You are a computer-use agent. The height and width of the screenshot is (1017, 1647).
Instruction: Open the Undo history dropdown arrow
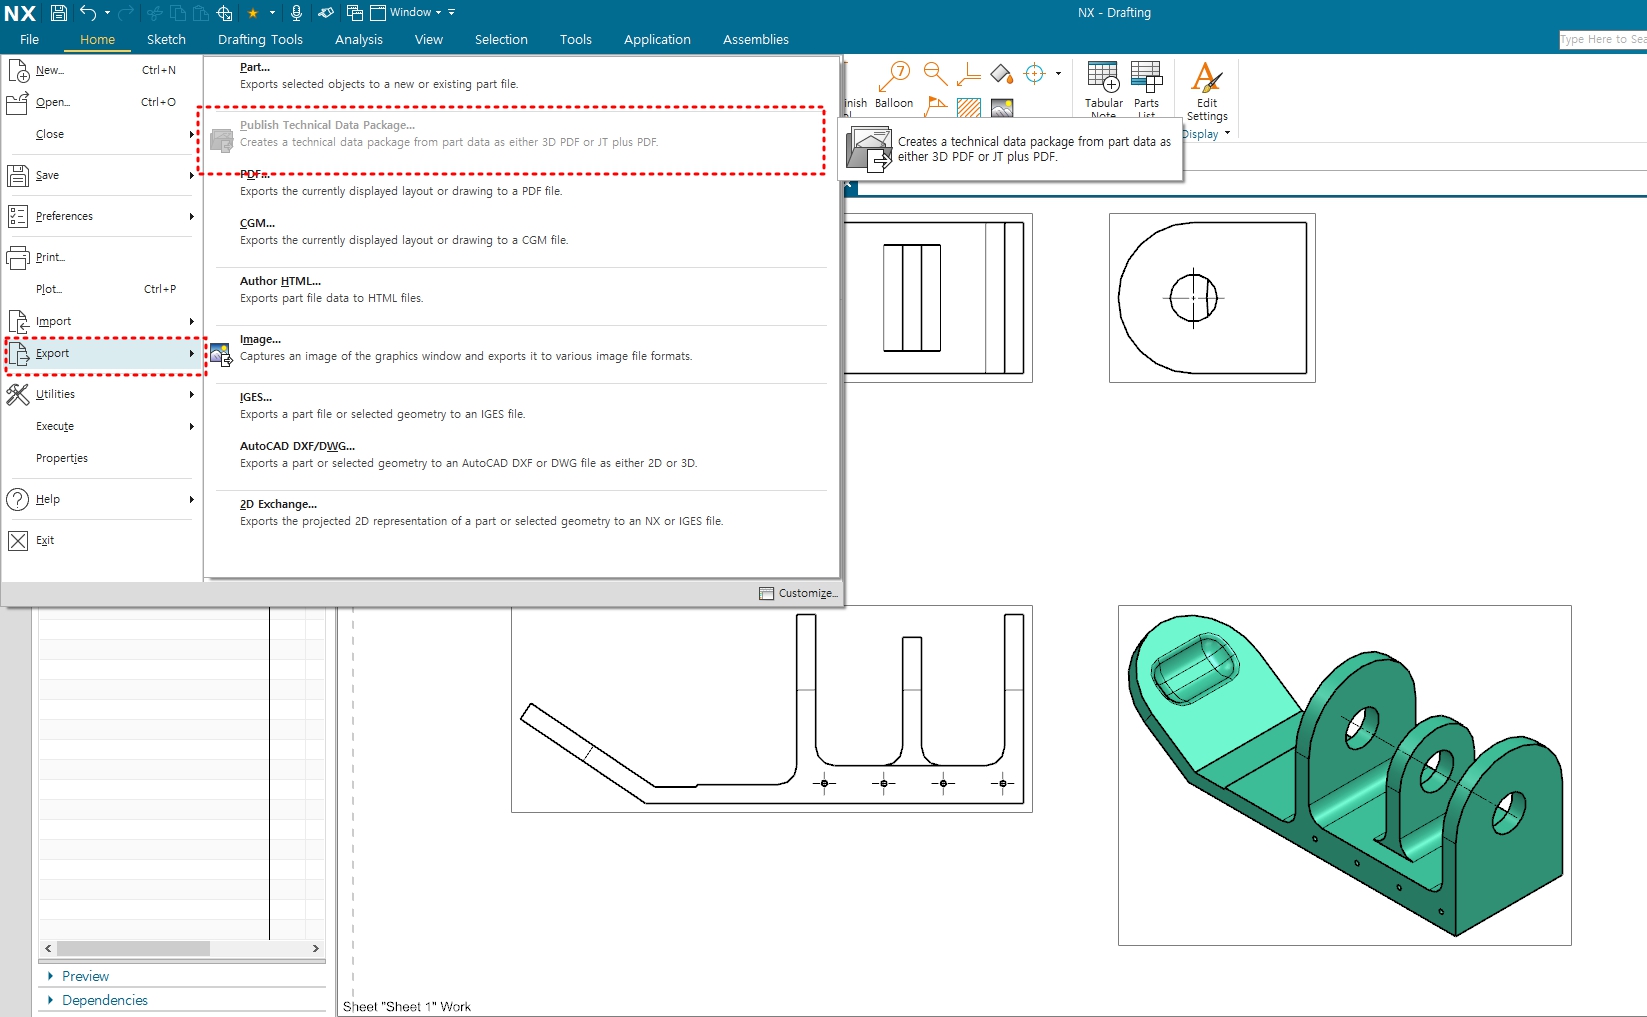[107, 13]
